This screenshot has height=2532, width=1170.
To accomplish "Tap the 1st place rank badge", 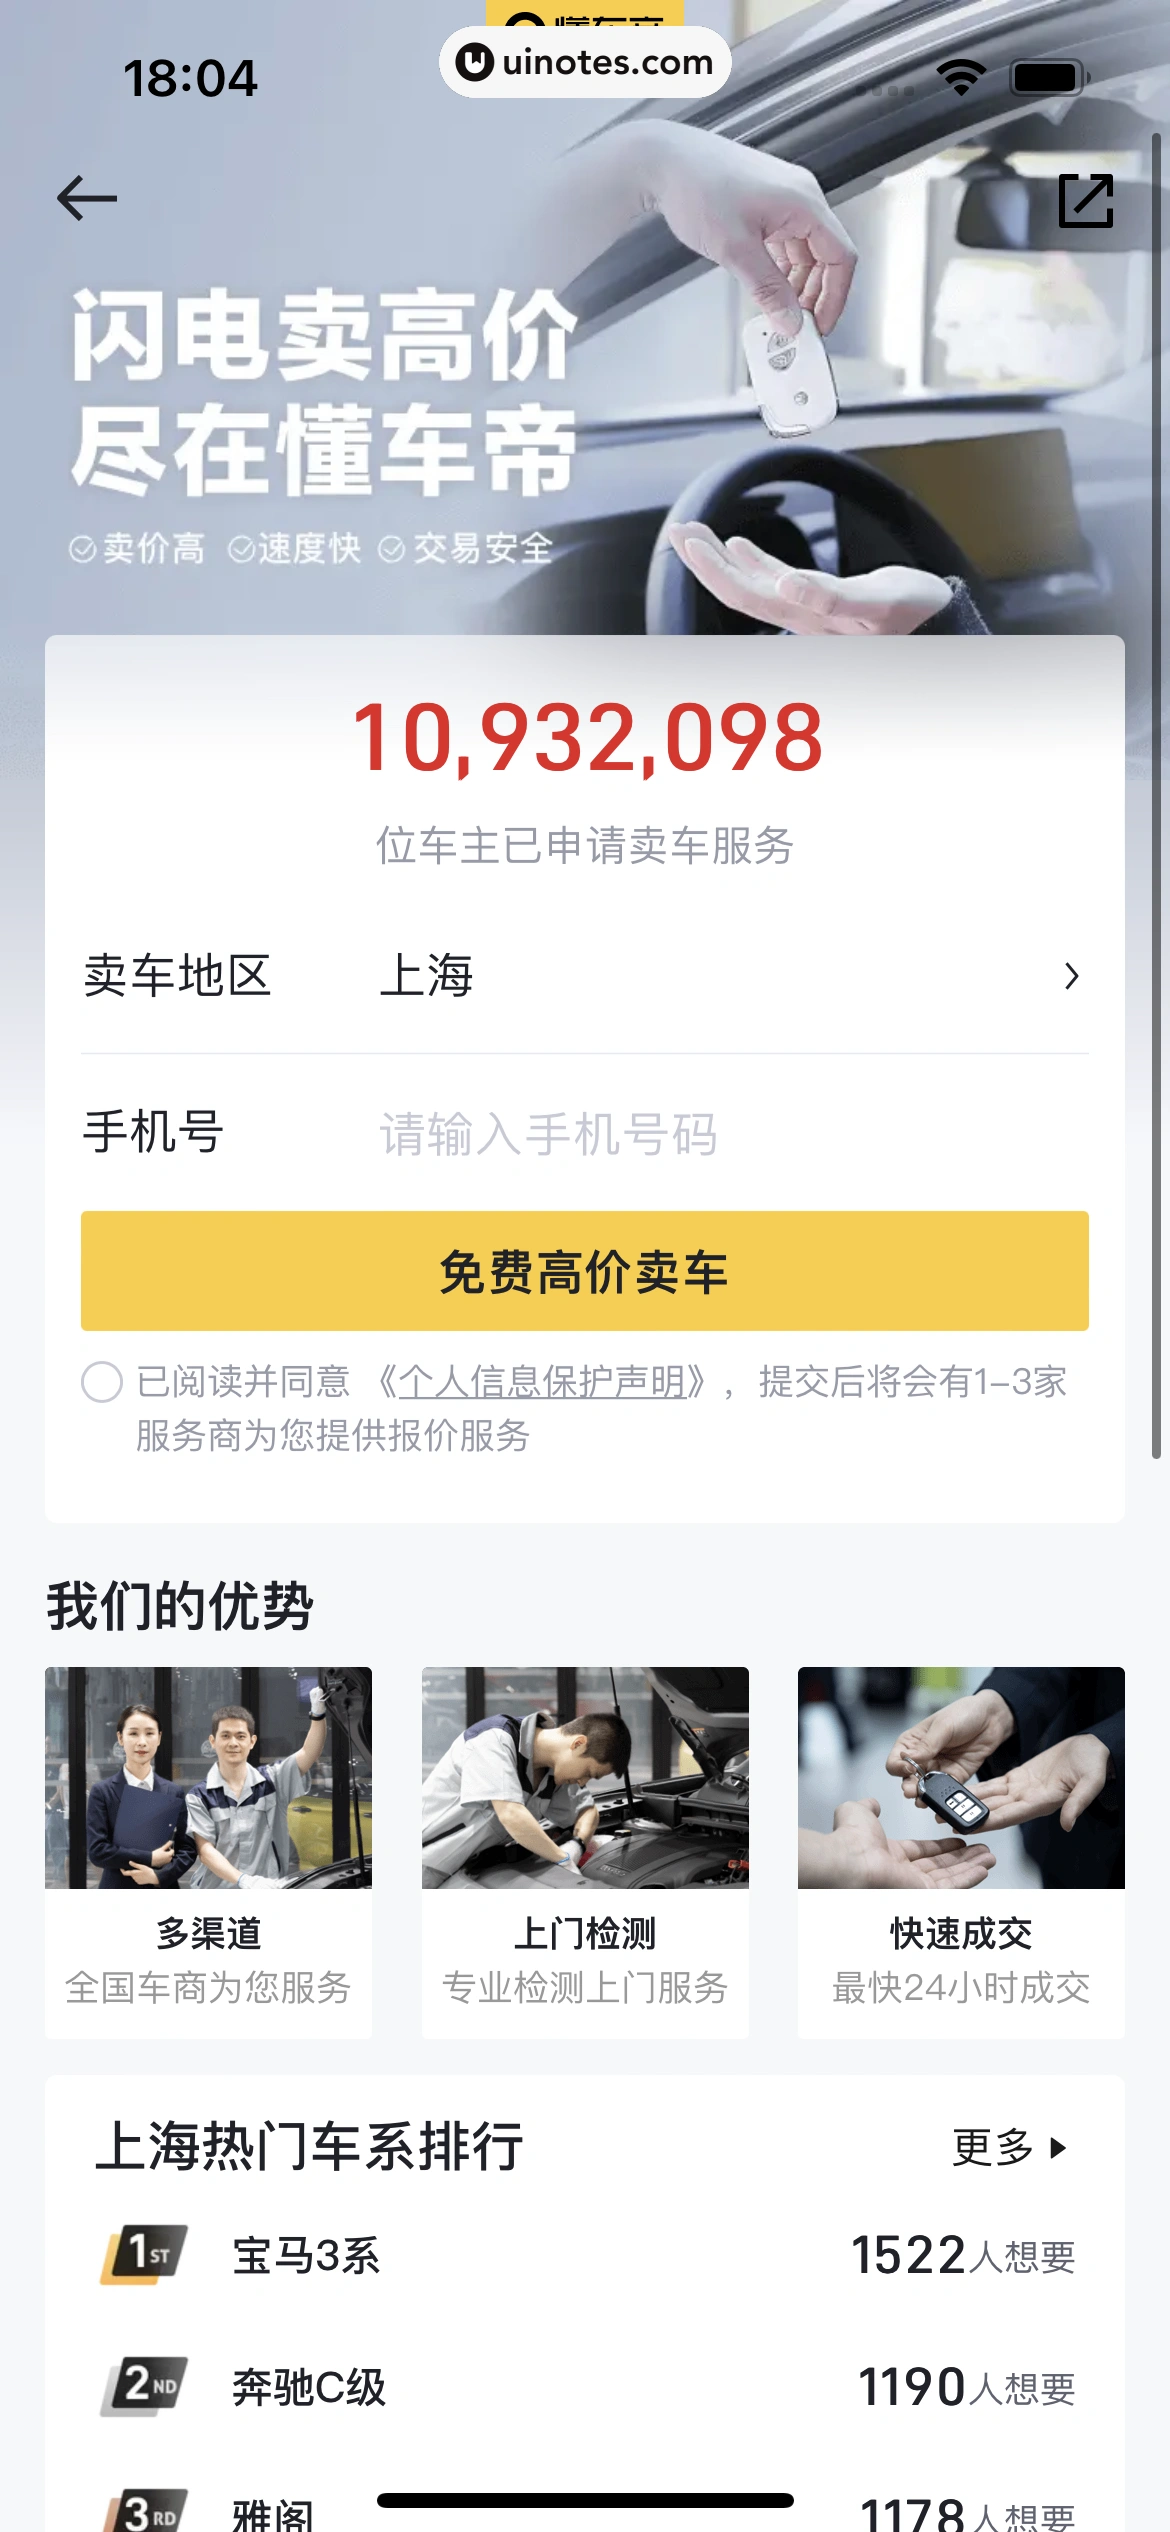I will coord(145,2254).
